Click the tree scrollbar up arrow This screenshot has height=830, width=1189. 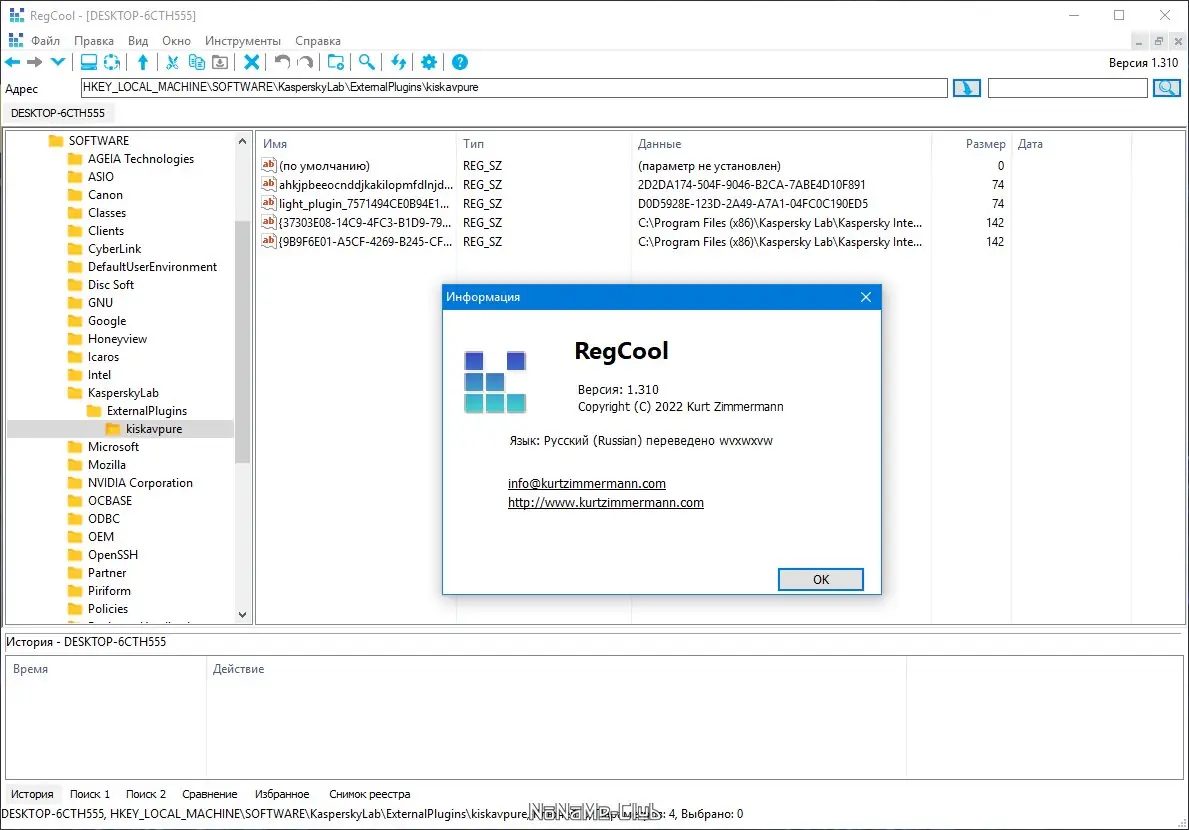click(x=243, y=141)
